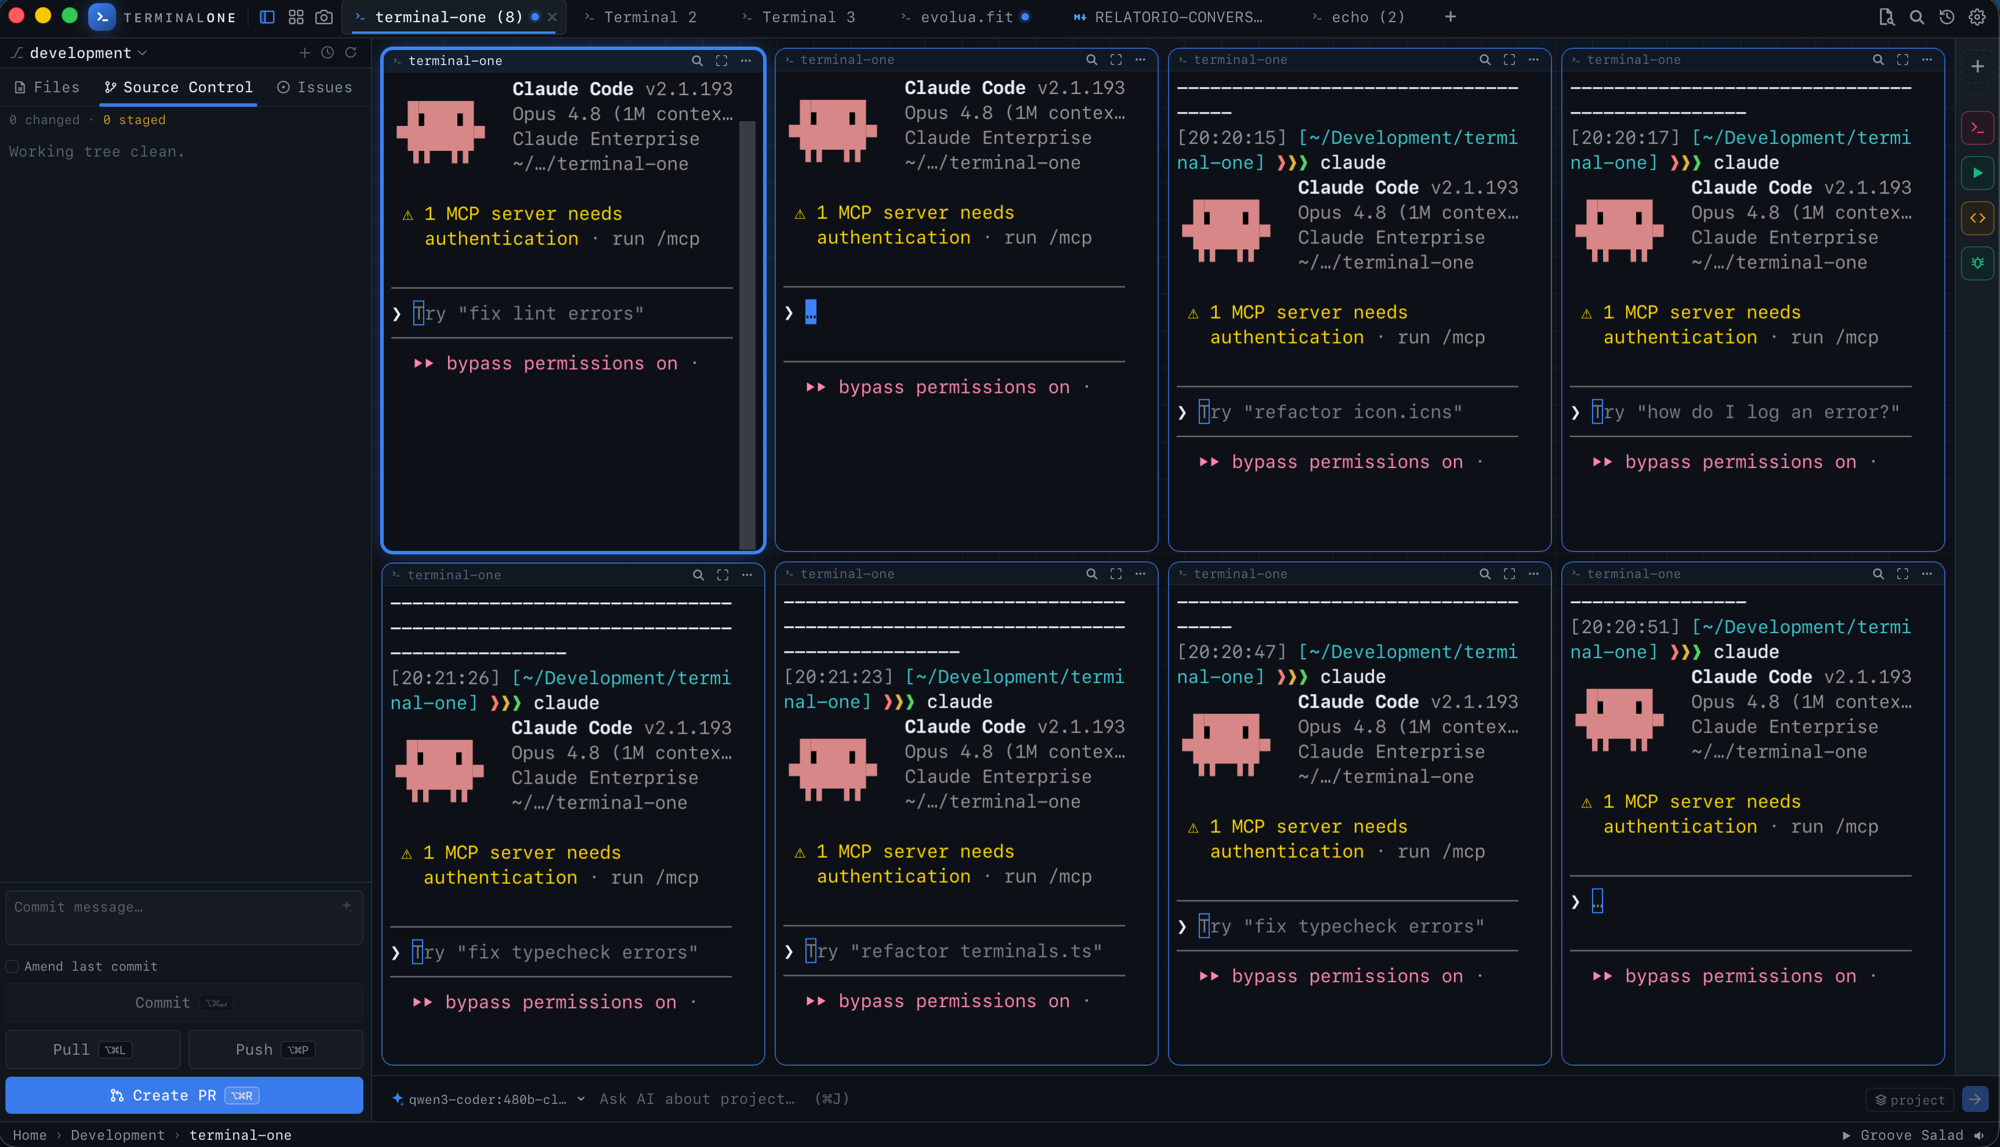The height and width of the screenshot is (1147, 2000).
Task: Search in the 20:20:47 terminal pane
Action: (1485, 574)
